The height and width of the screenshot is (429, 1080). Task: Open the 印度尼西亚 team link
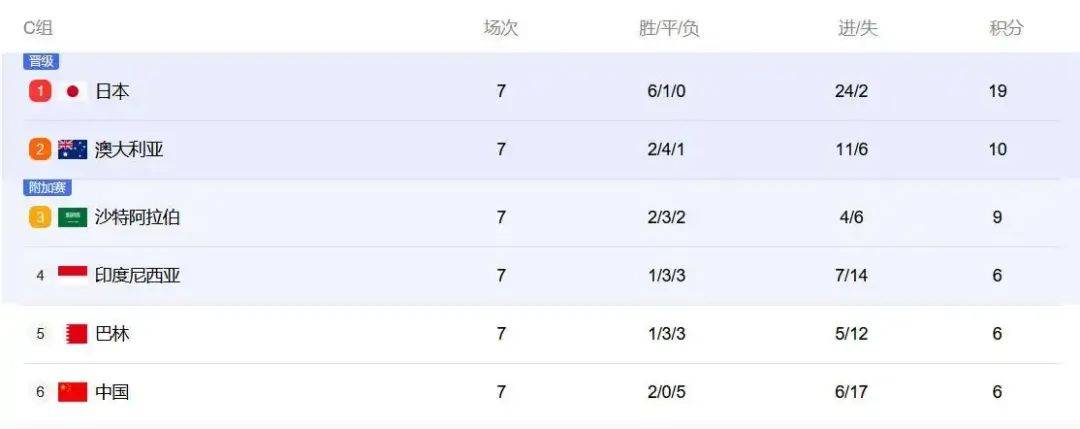(x=137, y=275)
